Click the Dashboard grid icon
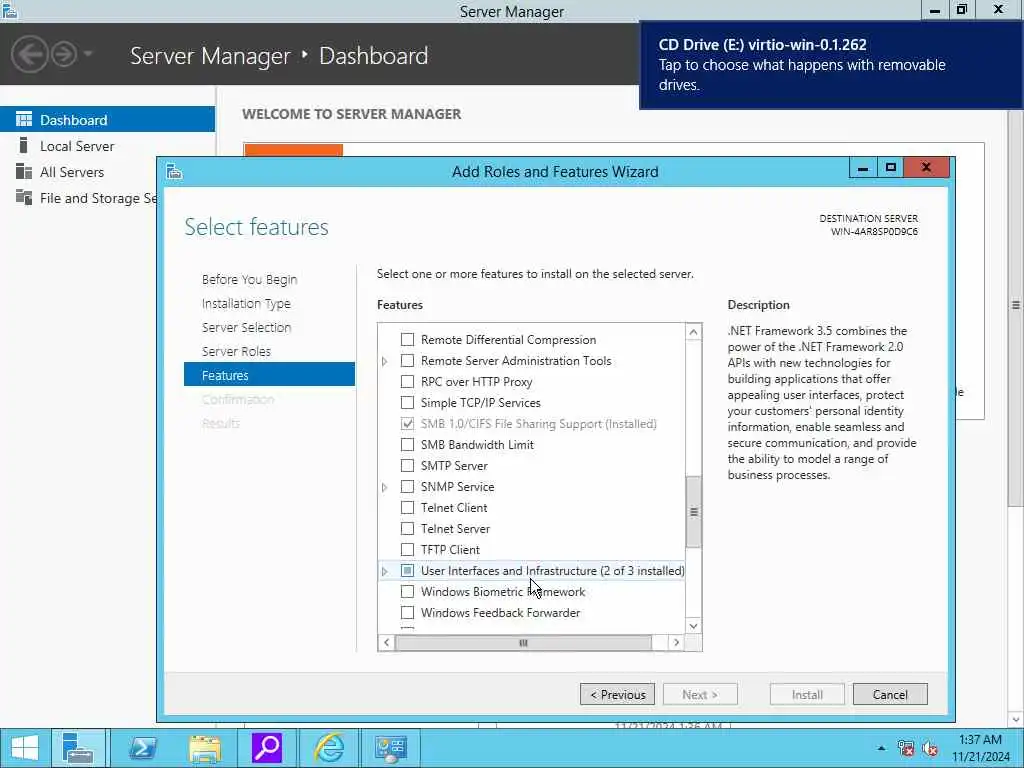Image resolution: width=1024 pixels, height=768 pixels. pyautogui.click(x=24, y=119)
